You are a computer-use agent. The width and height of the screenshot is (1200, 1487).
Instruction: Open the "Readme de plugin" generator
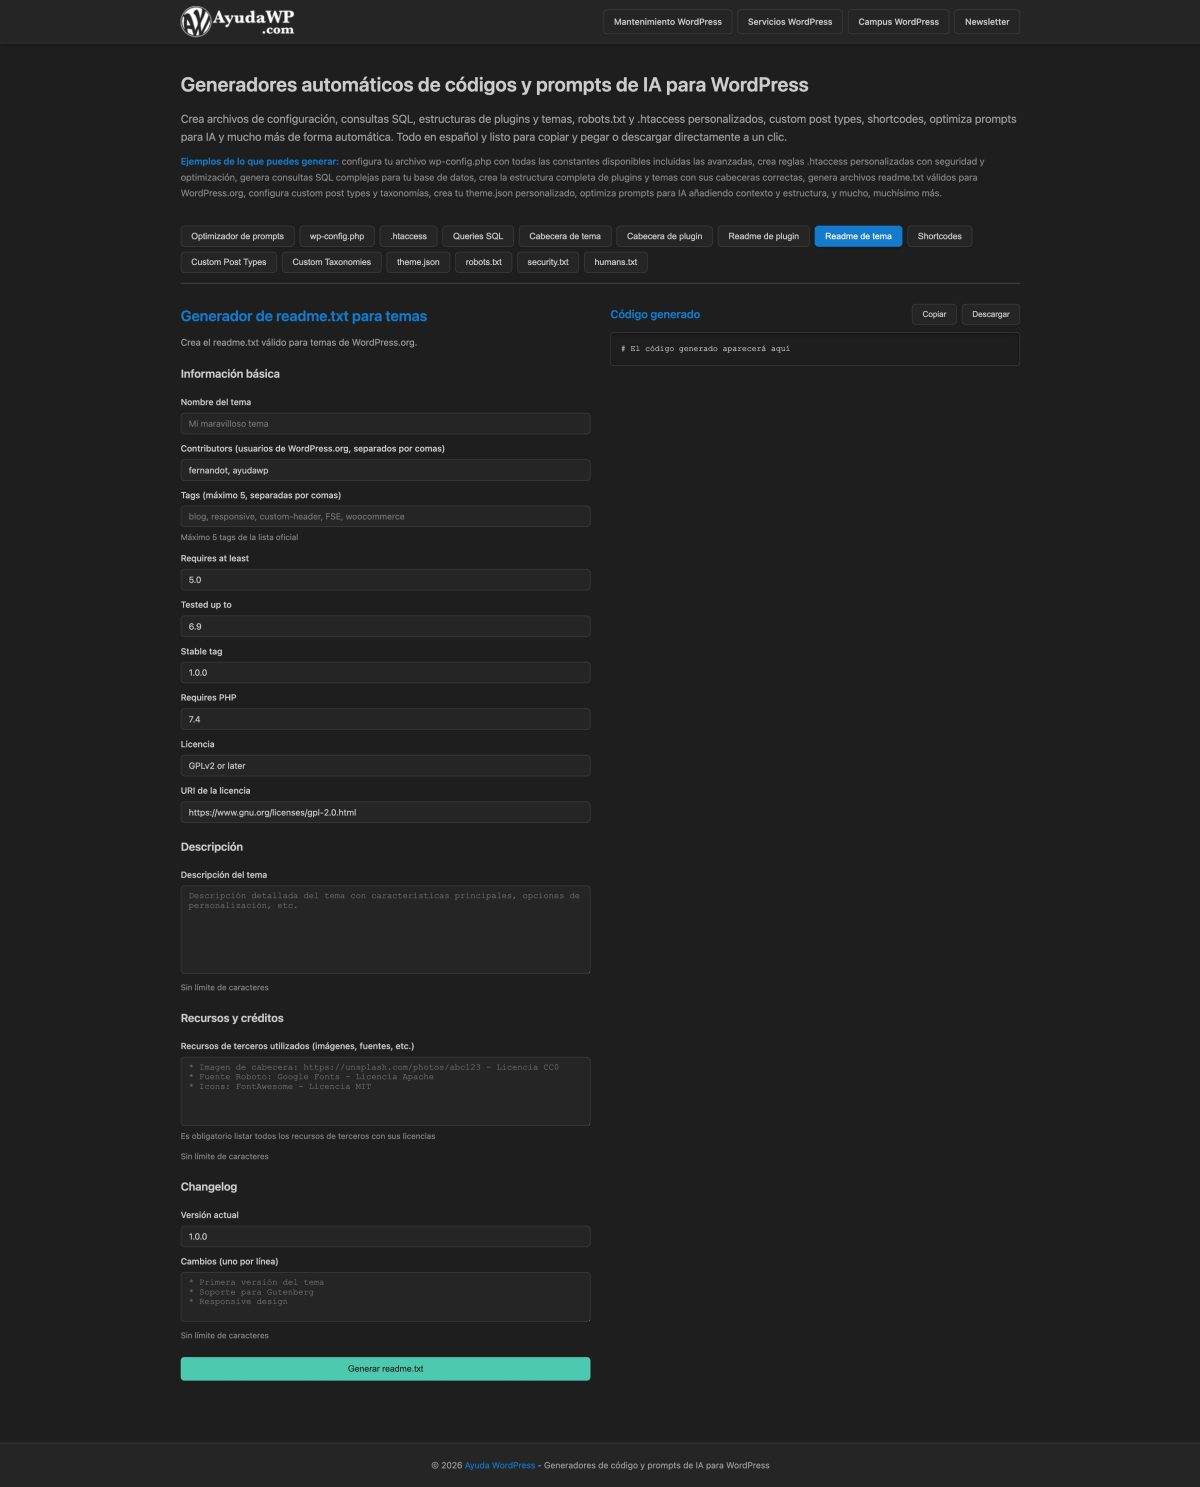(764, 236)
